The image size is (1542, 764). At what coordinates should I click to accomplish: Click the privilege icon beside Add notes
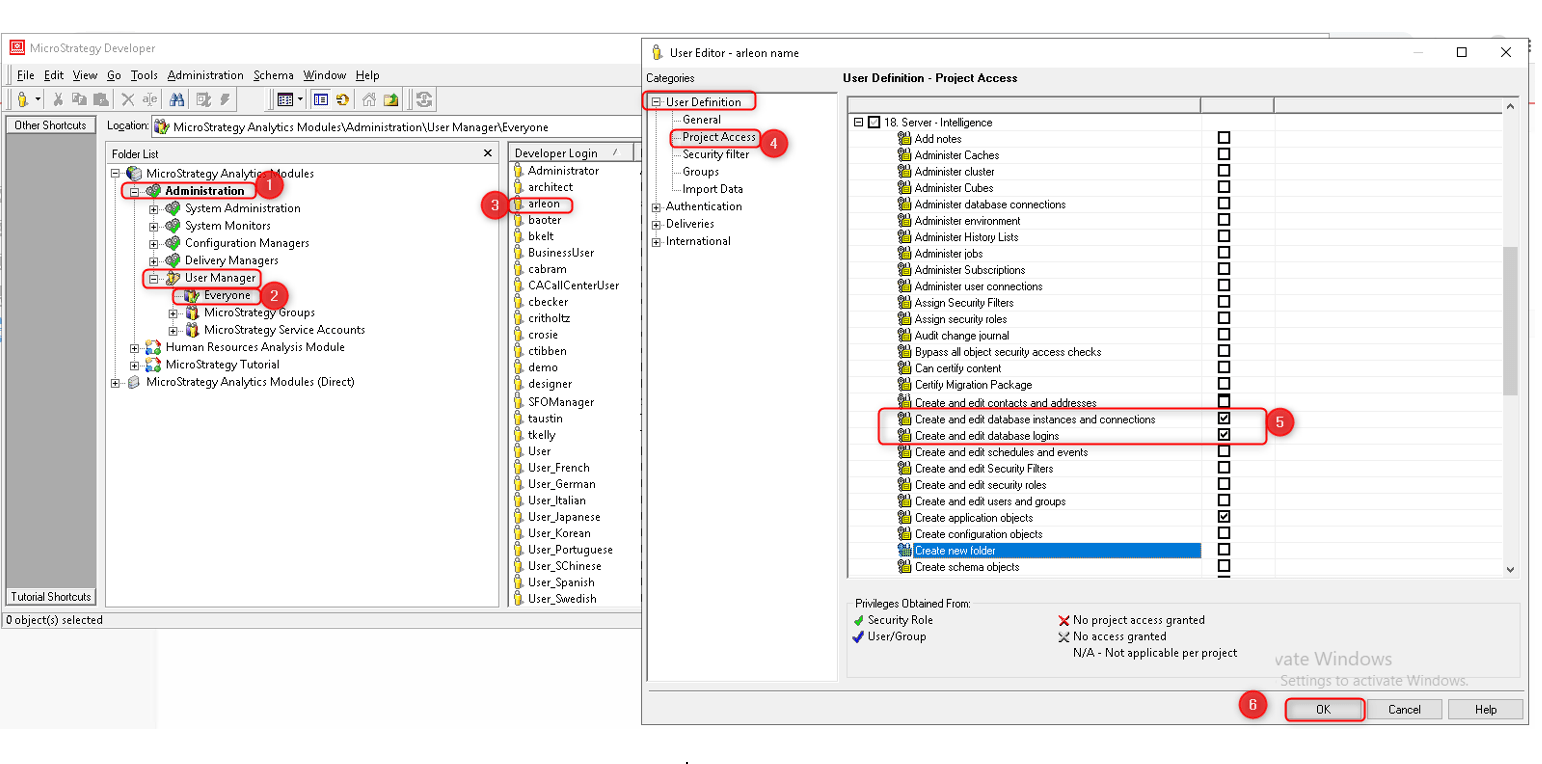[905, 139]
